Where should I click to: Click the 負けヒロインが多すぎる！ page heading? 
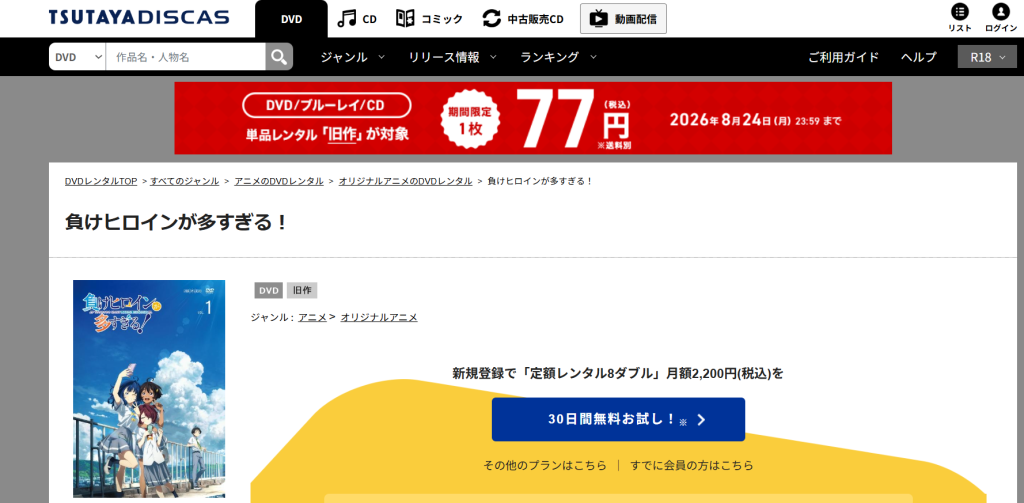coord(176,222)
